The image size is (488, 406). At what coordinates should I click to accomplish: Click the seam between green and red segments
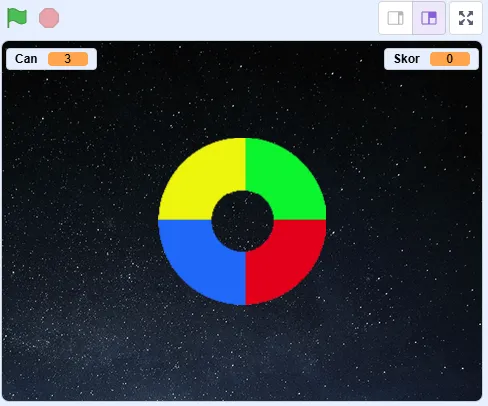[x=300, y=220]
